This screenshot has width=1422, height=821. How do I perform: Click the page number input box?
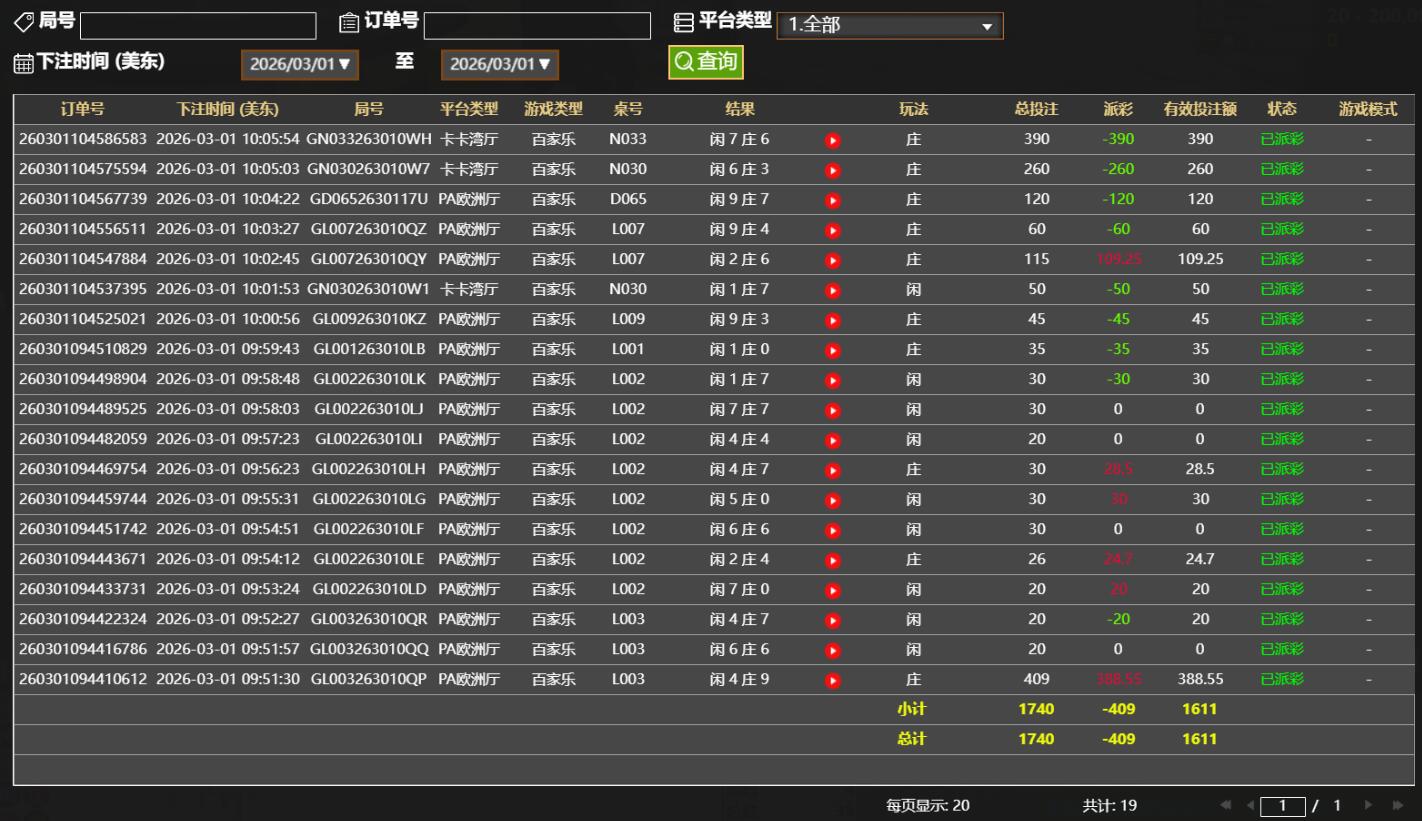click(1283, 806)
